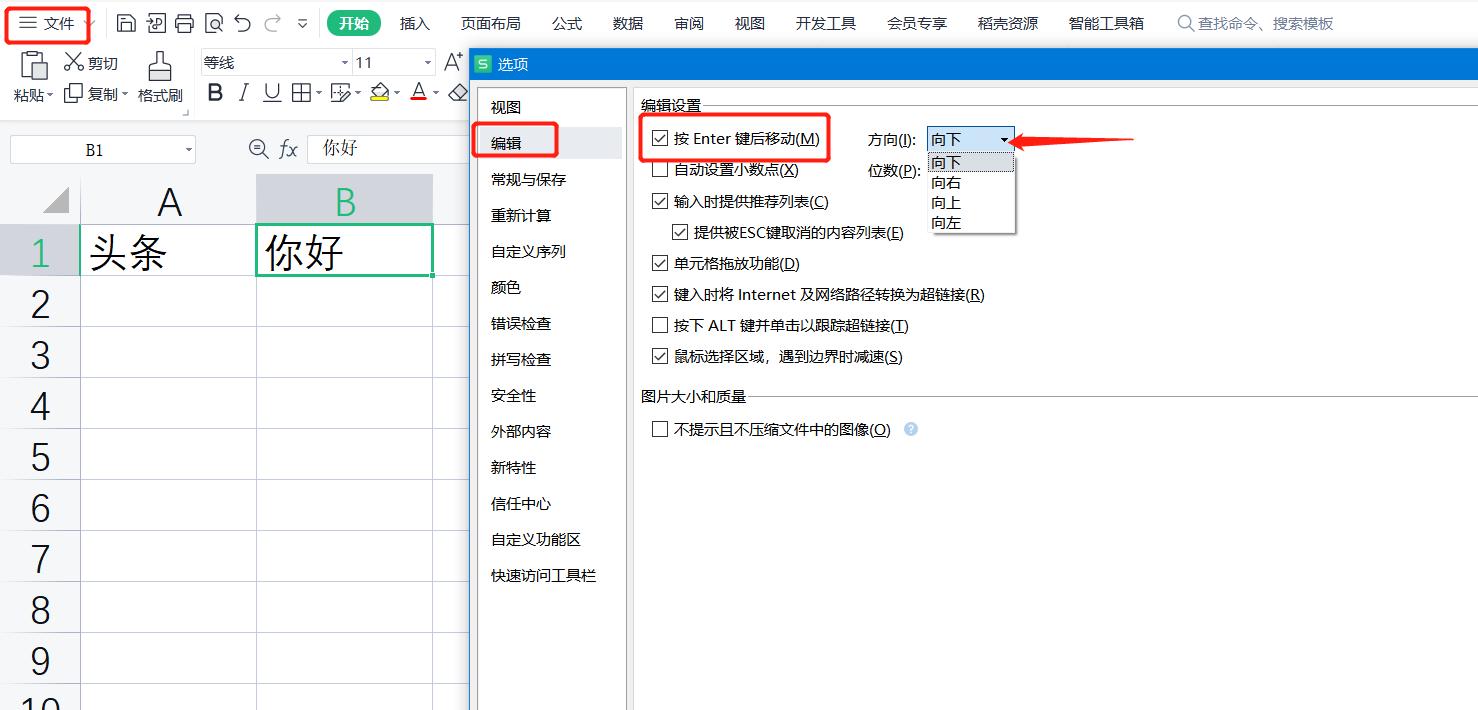This screenshot has width=1478, height=710.
Task: Click the highlight fill color icon
Action: (380, 93)
